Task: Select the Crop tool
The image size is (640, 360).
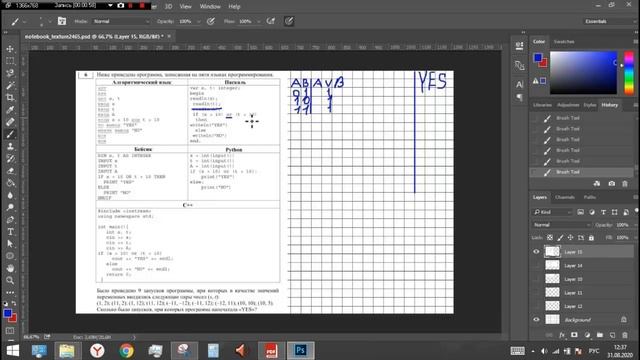Action: pos(10,98)
